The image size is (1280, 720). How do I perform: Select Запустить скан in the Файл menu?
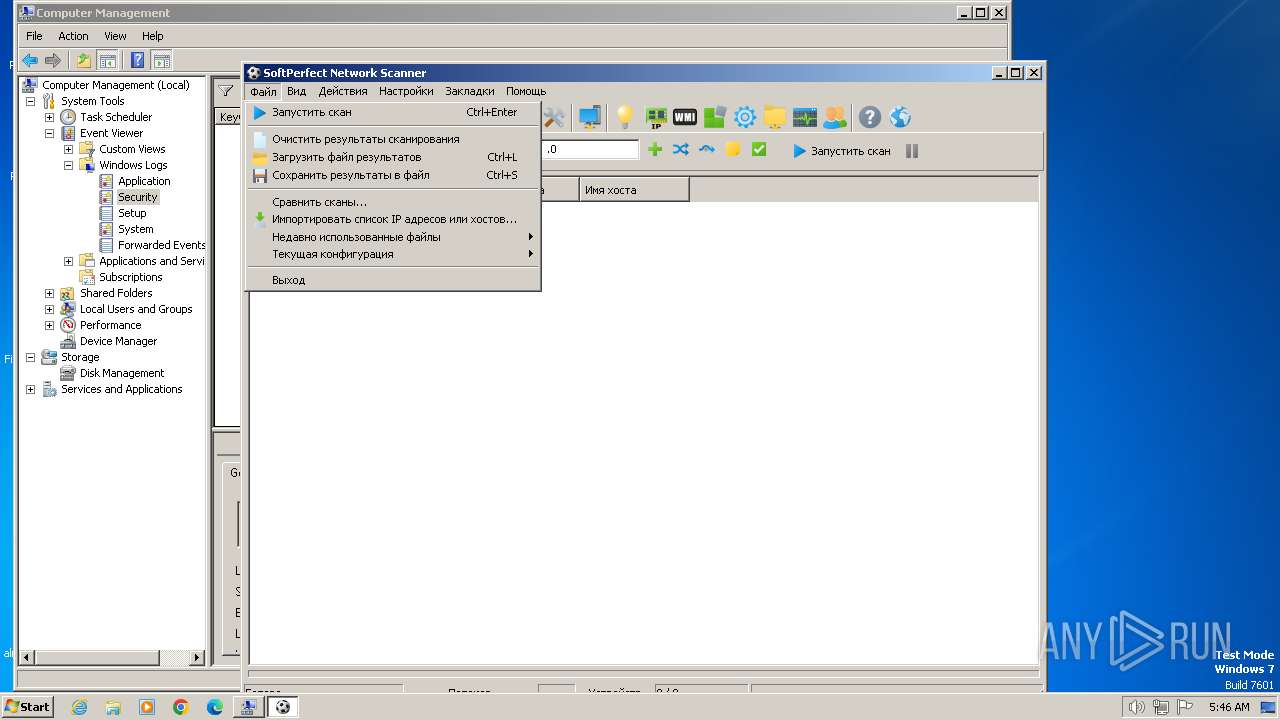393,112
